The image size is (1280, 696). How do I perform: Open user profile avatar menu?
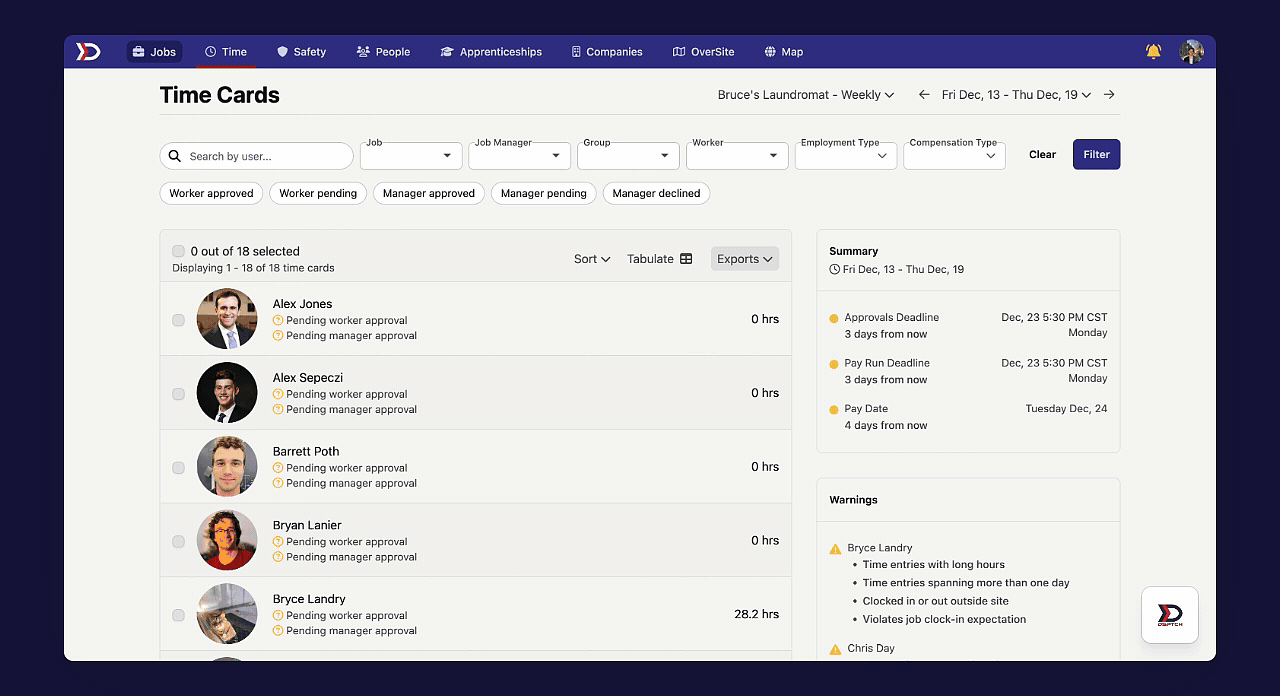(x=1191, y=52)
